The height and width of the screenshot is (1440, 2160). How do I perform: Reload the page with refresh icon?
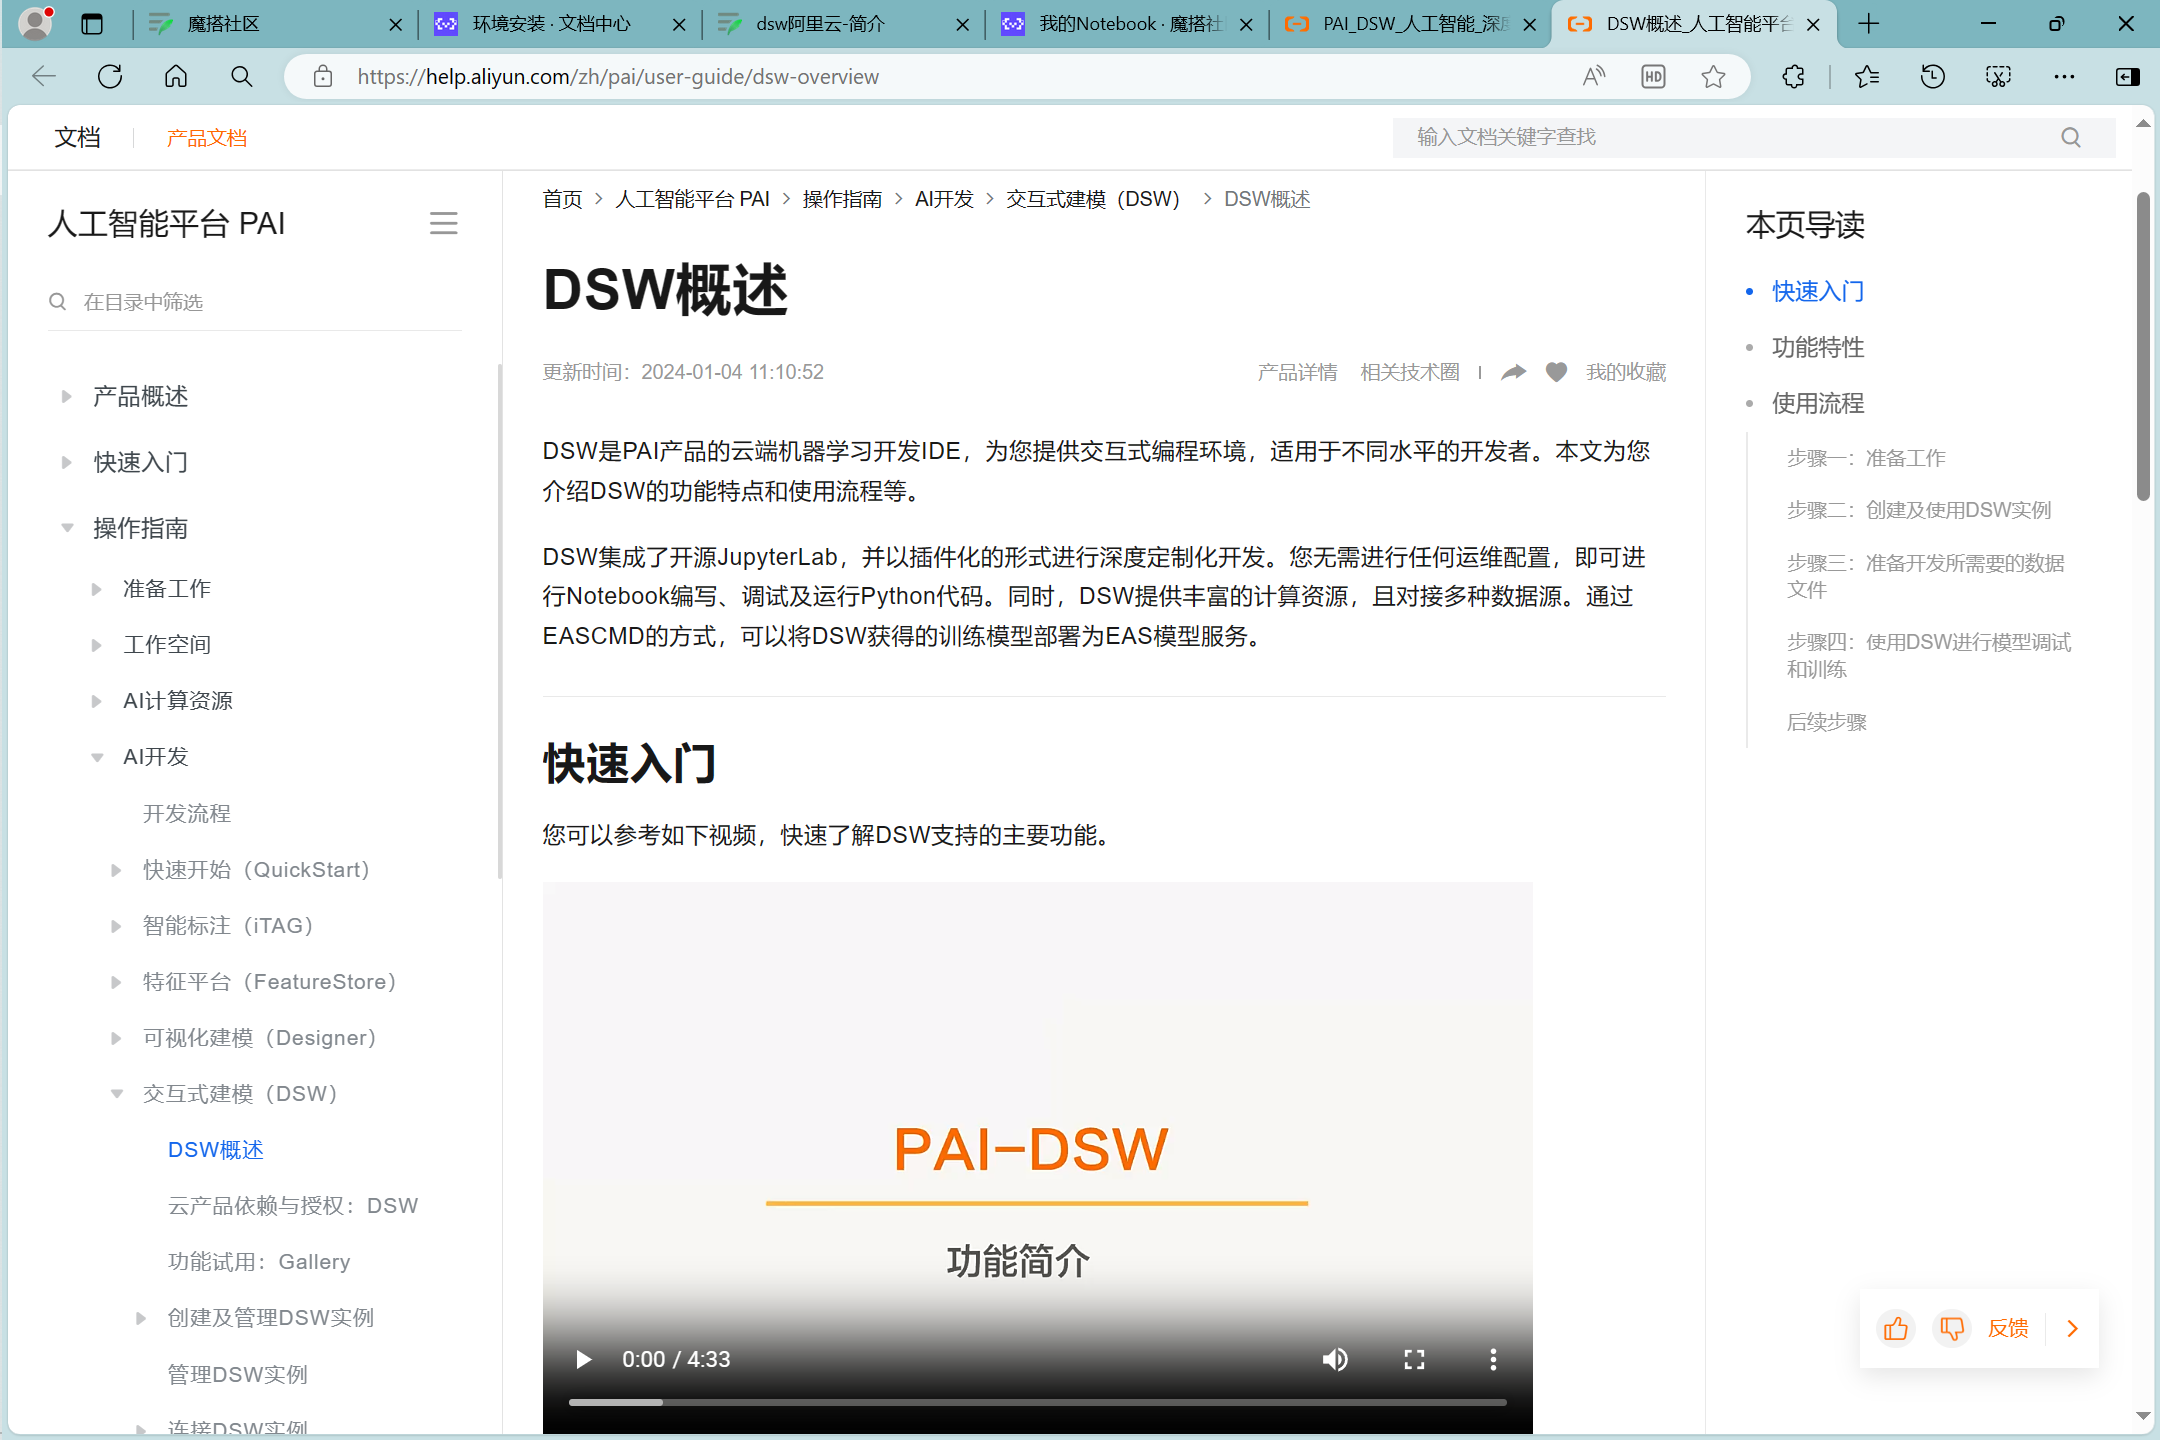pos(110,76)
